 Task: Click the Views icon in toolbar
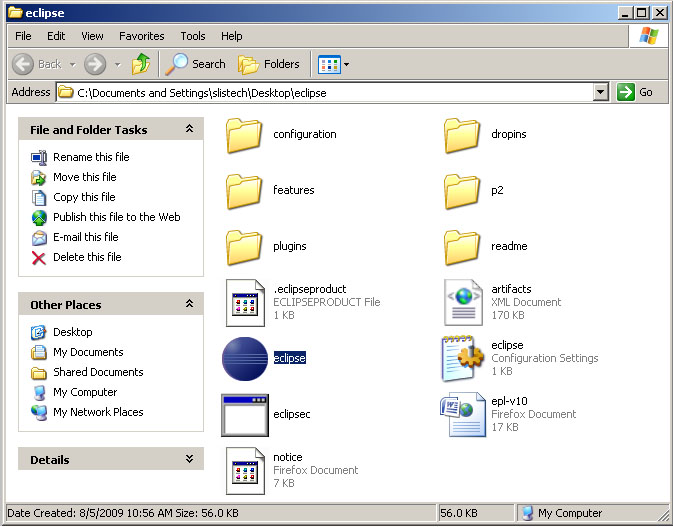(329, 65)
